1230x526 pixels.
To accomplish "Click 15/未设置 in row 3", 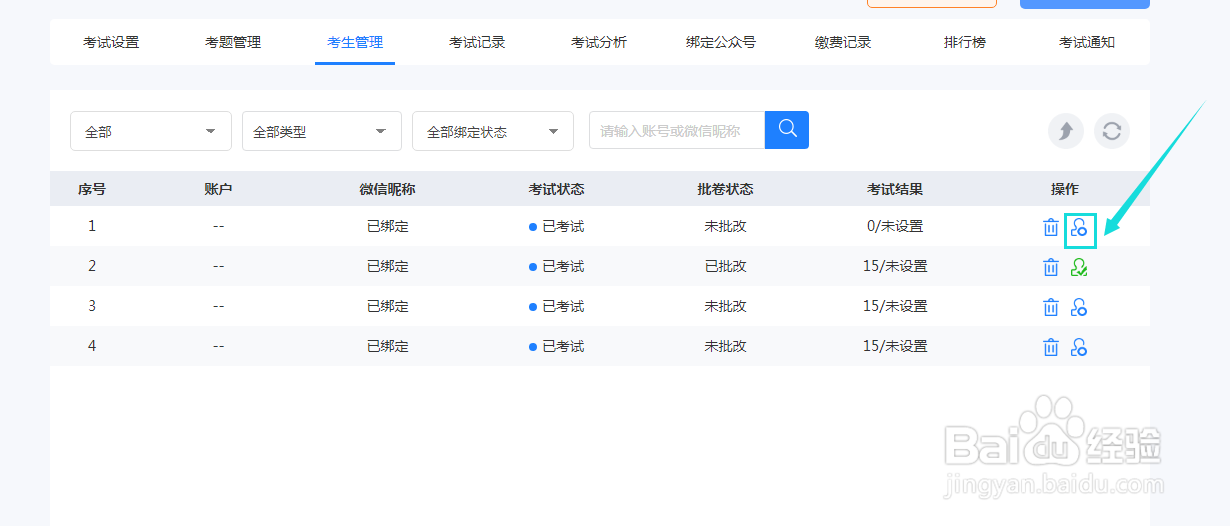I will [x=895, y=306].
